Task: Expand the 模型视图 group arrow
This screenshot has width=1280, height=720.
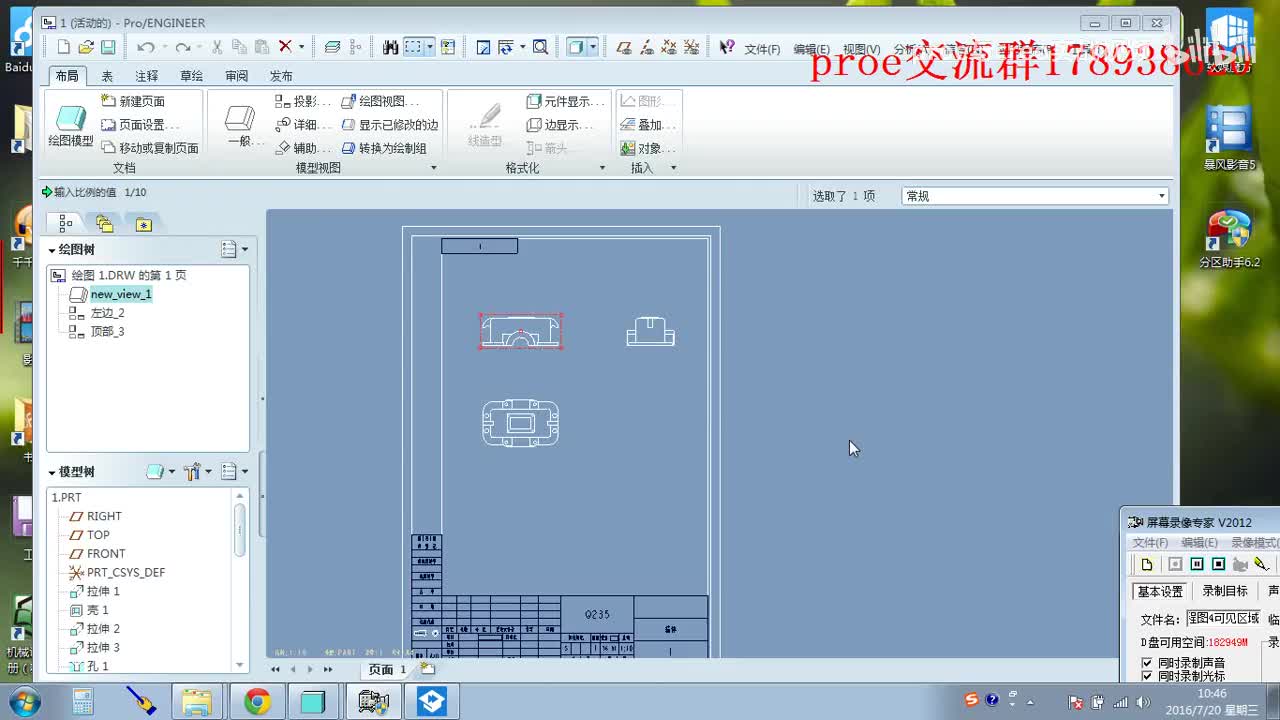Action: pos(433,168)
